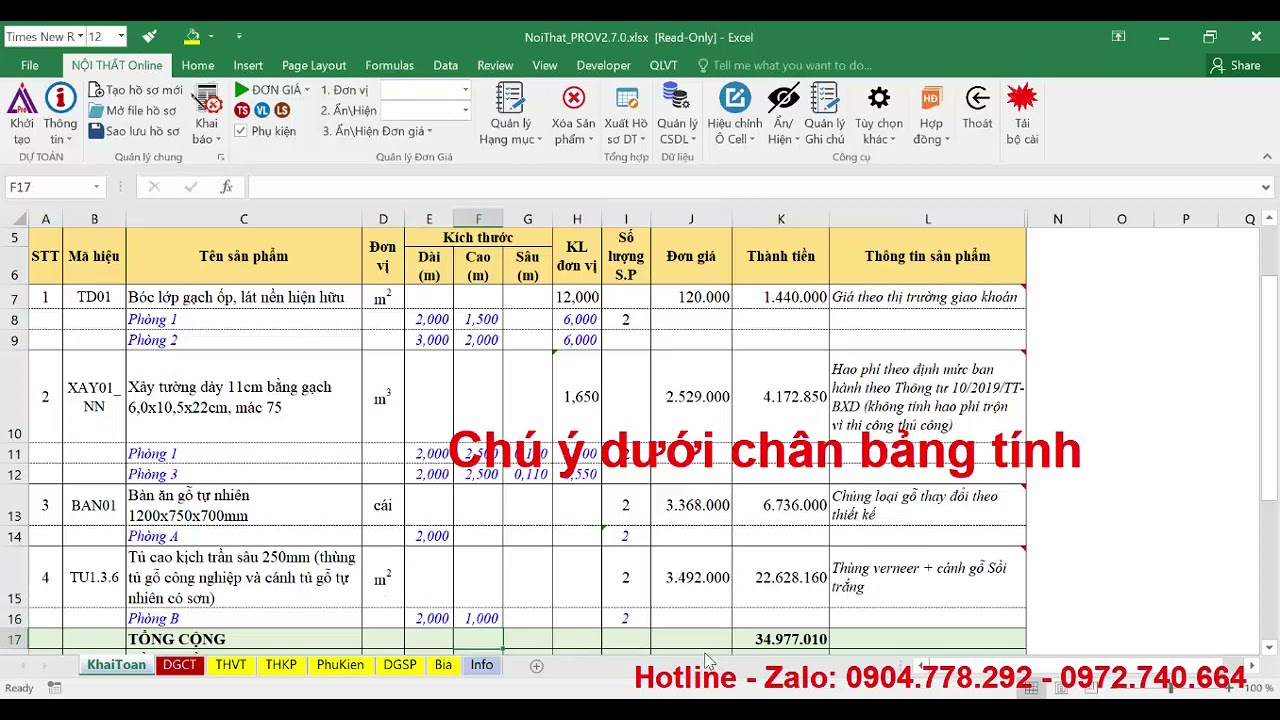Click in the formula bar input
Image resolution: width=1280 pixels, height=720 pixels.
click(752, 187)
